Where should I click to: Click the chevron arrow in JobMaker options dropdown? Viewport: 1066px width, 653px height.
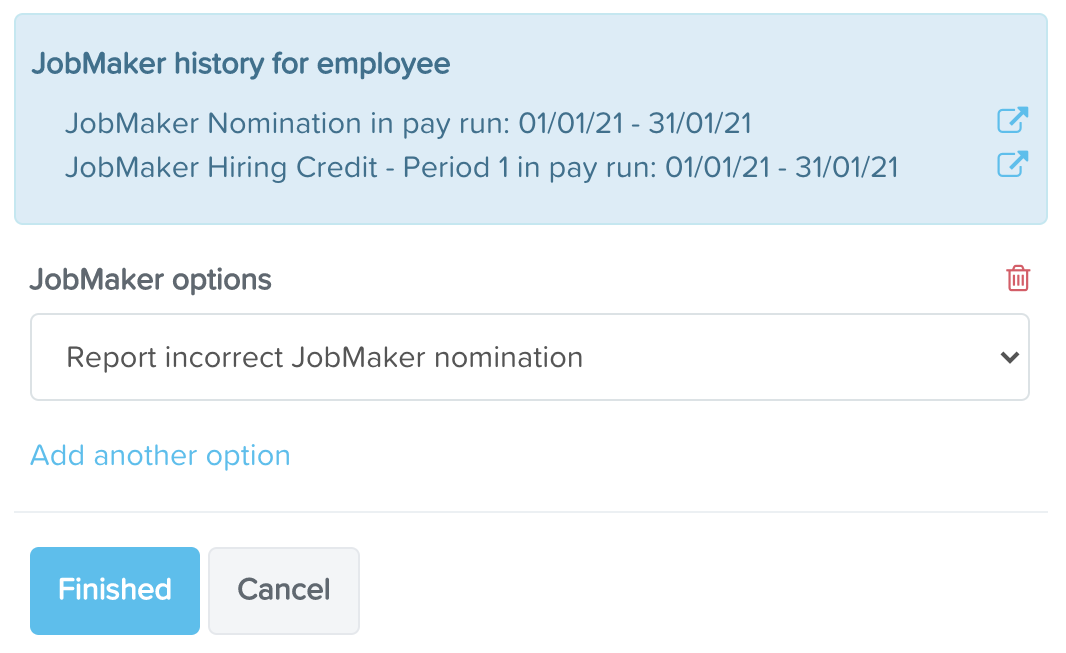pyautogui.click(x=1010, y=357)
